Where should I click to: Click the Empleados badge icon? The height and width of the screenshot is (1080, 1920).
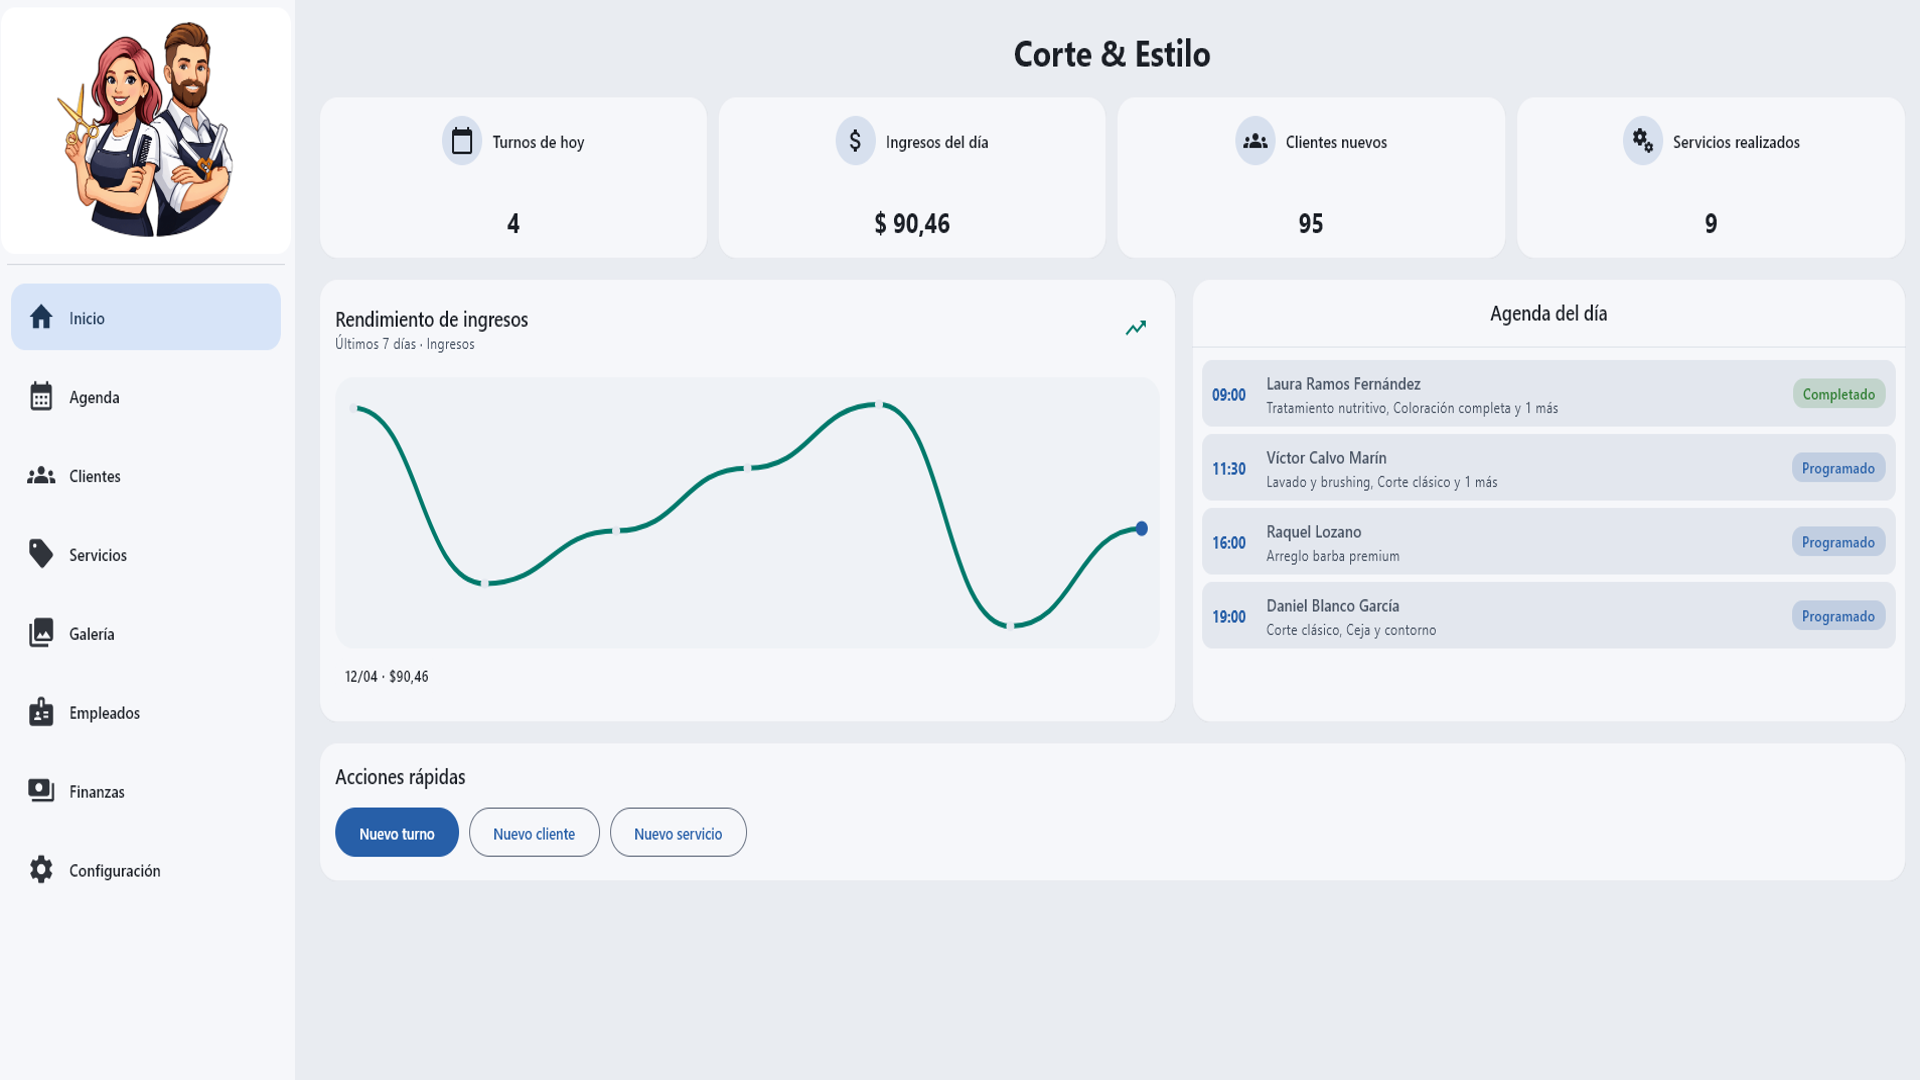pos(41,712)
